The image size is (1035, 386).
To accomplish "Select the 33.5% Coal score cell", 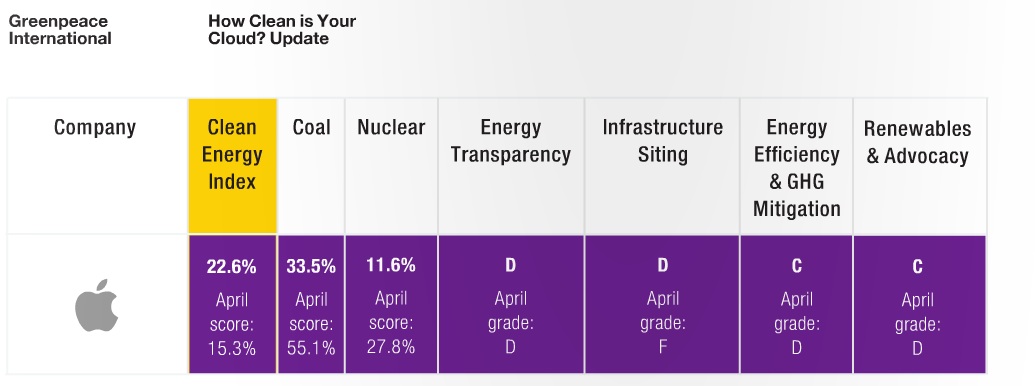I will 312,304.
